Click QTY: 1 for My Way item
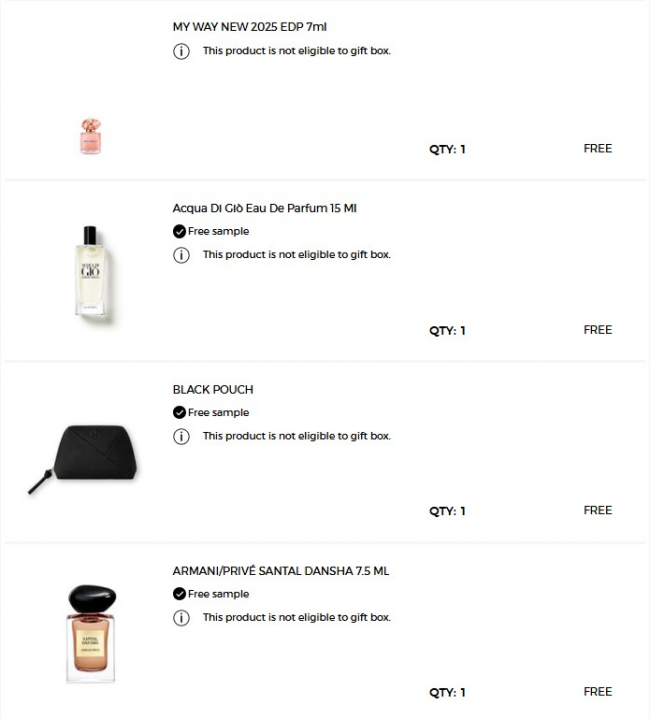This screenshot has width=650, height=719. point(447,149)
